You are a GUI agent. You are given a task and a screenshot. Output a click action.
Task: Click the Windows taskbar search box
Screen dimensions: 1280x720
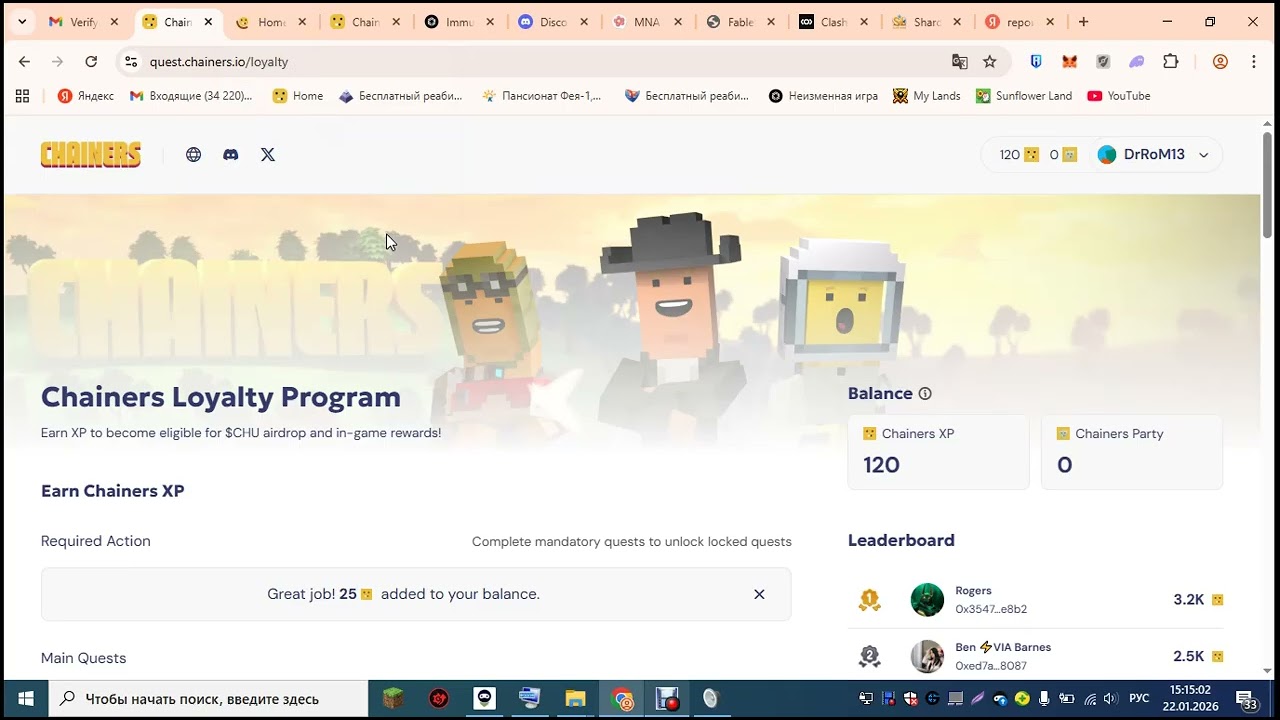(x=208, y=699)
